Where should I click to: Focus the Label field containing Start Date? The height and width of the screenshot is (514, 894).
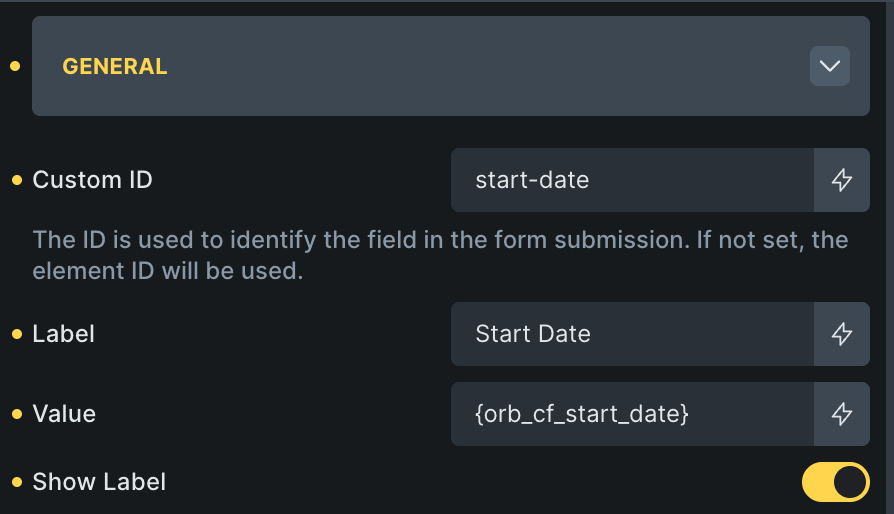click(x=632, y=334)
